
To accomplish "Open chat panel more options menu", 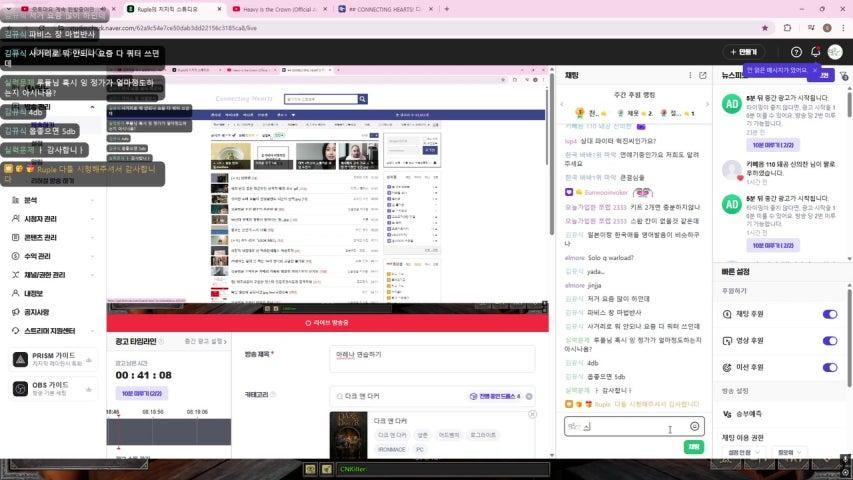I will (690, 75).
